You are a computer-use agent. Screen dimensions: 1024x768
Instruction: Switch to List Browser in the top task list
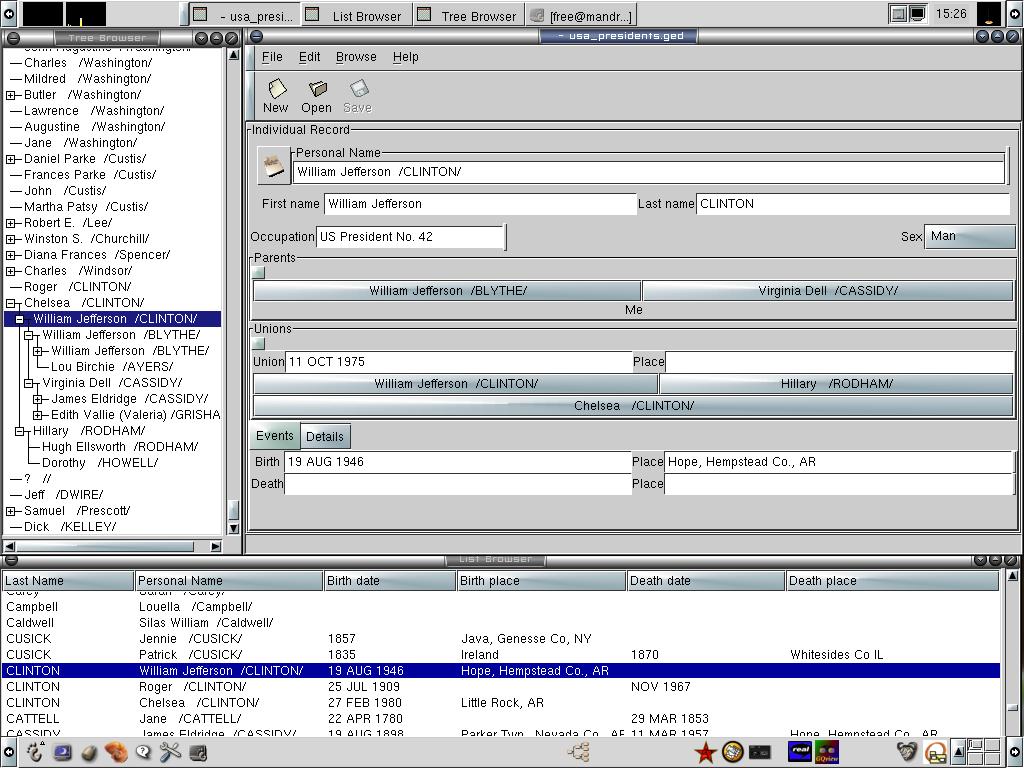pyautogui.click(x=357, y=16)
